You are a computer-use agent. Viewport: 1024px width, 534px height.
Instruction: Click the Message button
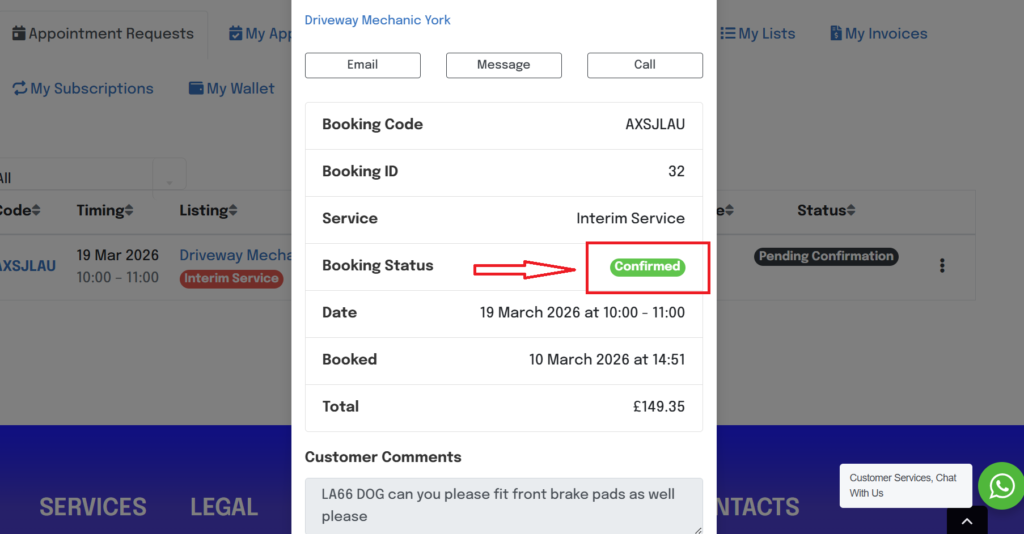[503, 65]
